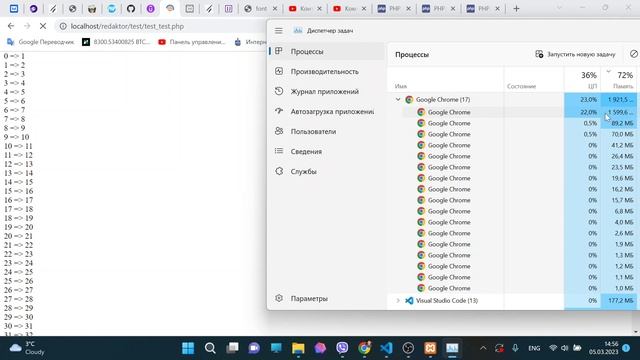Stop loading the page in Chrome
640x360 pixels.
coord(43,26)
